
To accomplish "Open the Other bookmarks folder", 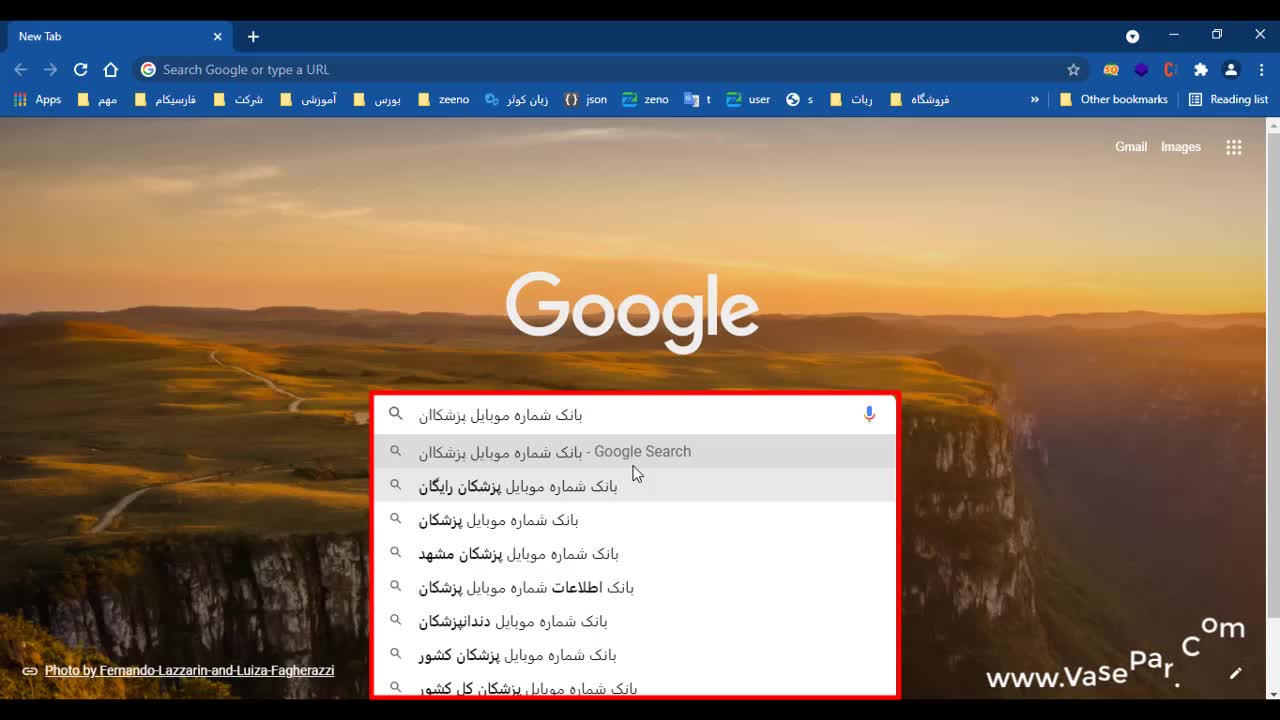I will (x=1113, y=100).
